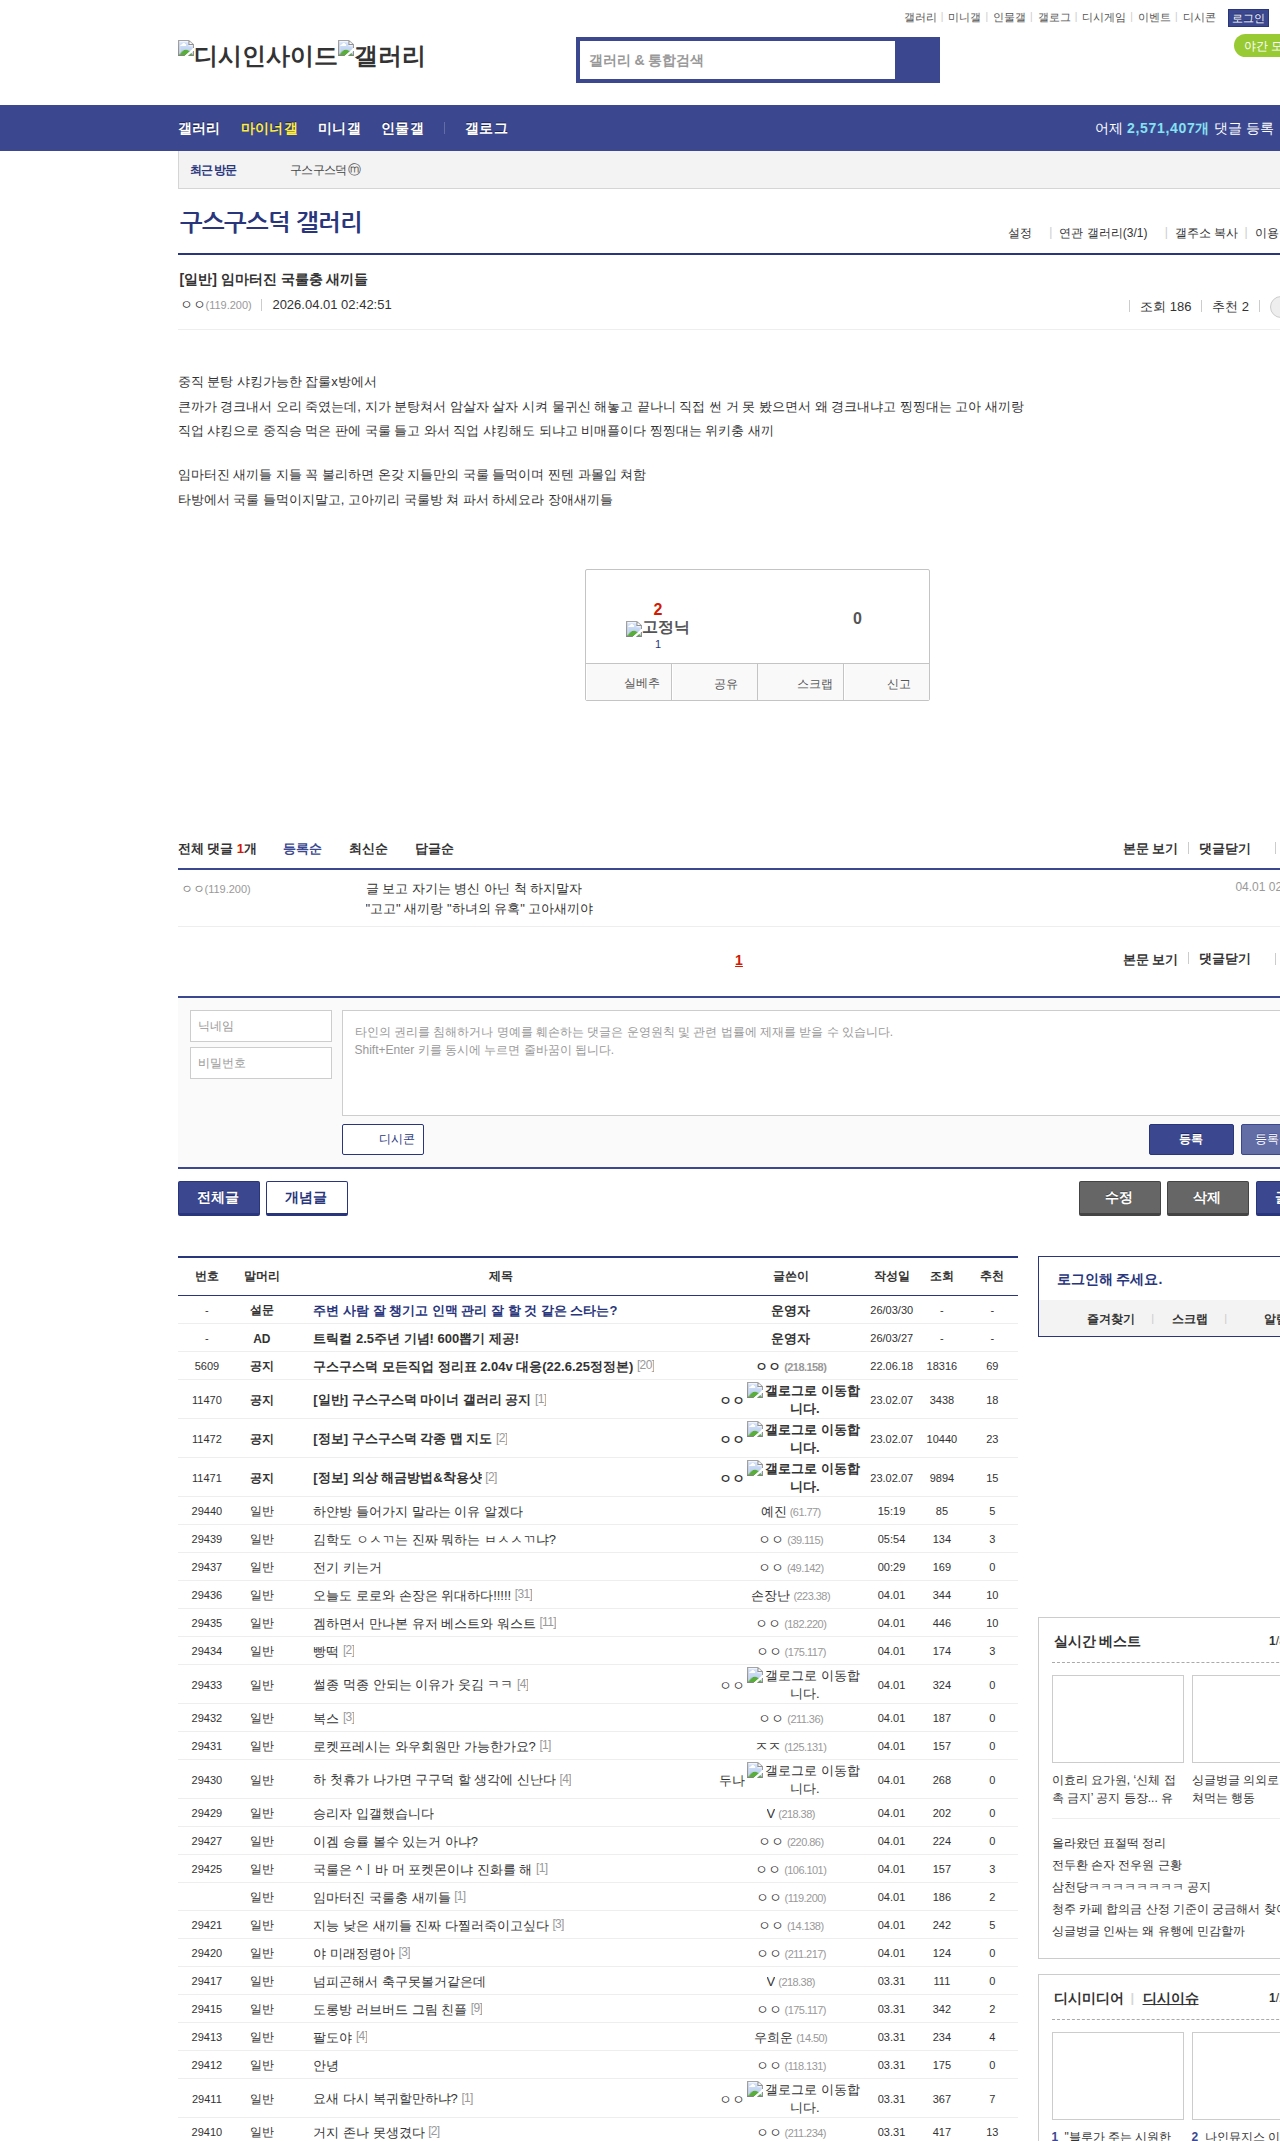
Task: Submit the comment with the dark blue 등록 button
Action: click(1190, 1139)
